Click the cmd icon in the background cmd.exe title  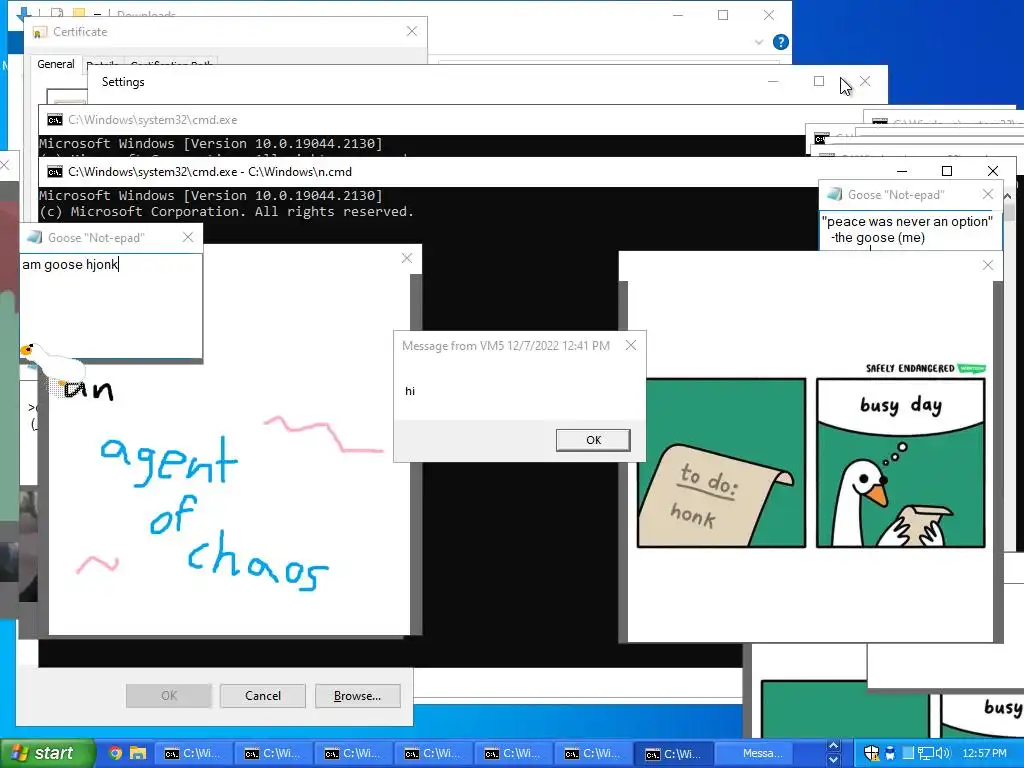(x=55, y=120)
